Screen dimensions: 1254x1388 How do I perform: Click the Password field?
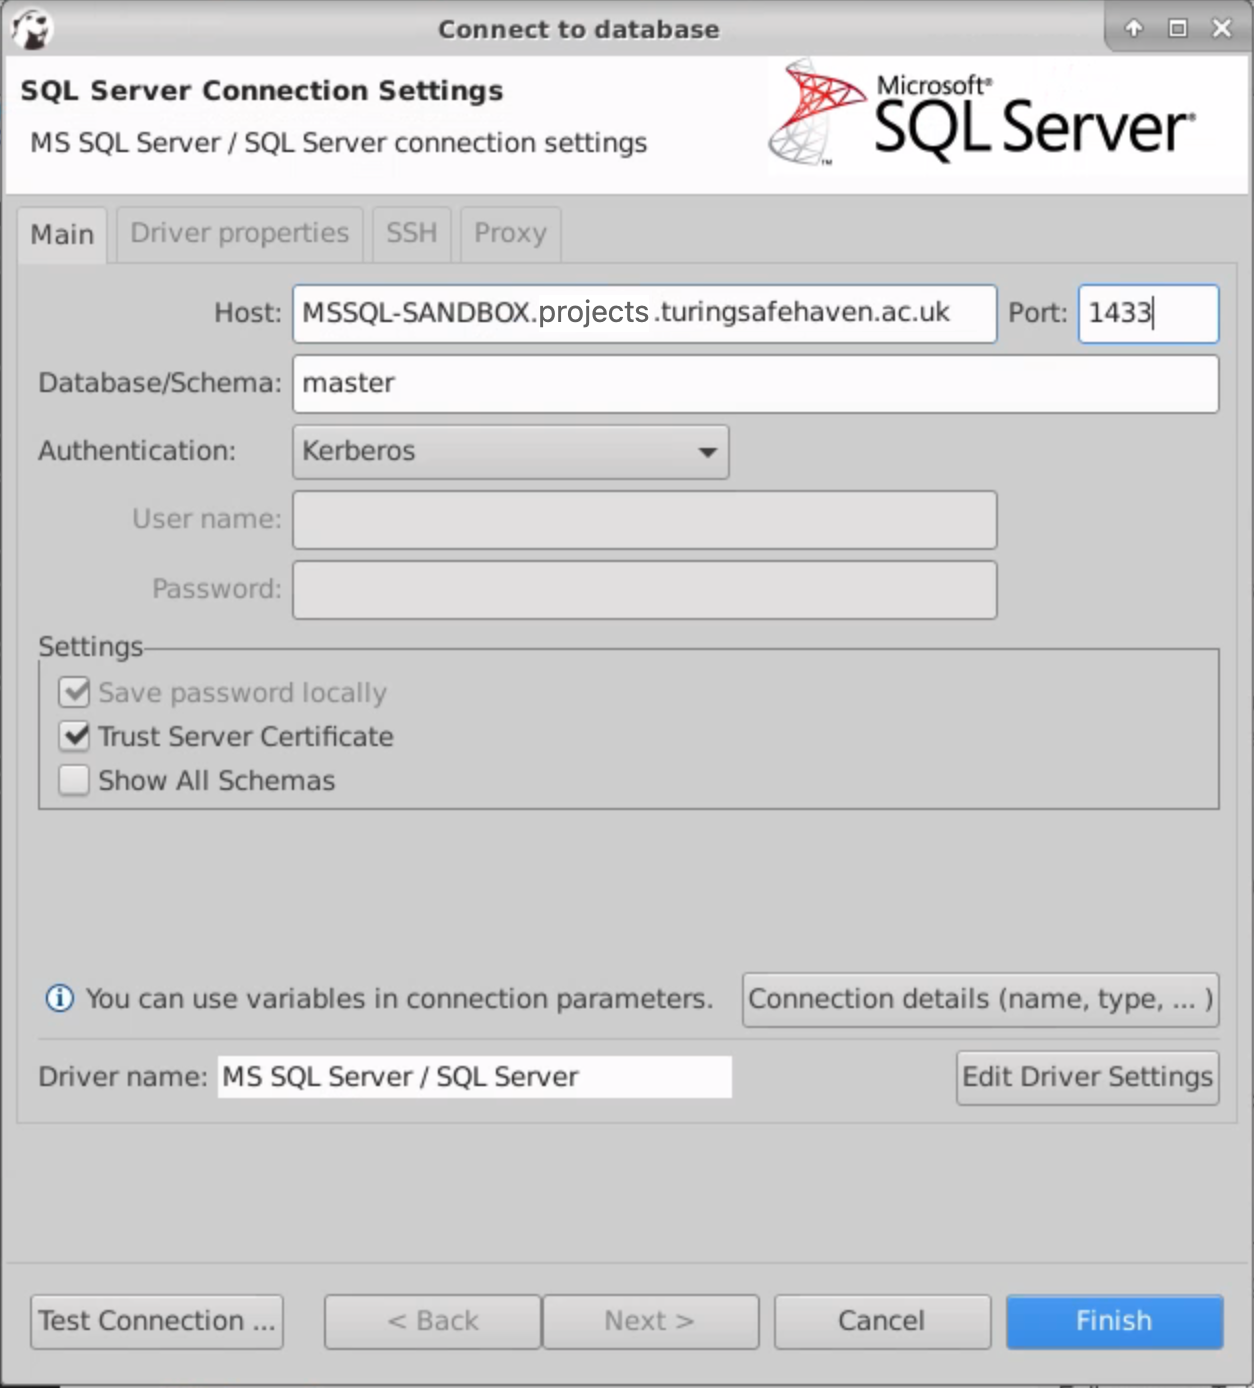[x=645, y=590]
